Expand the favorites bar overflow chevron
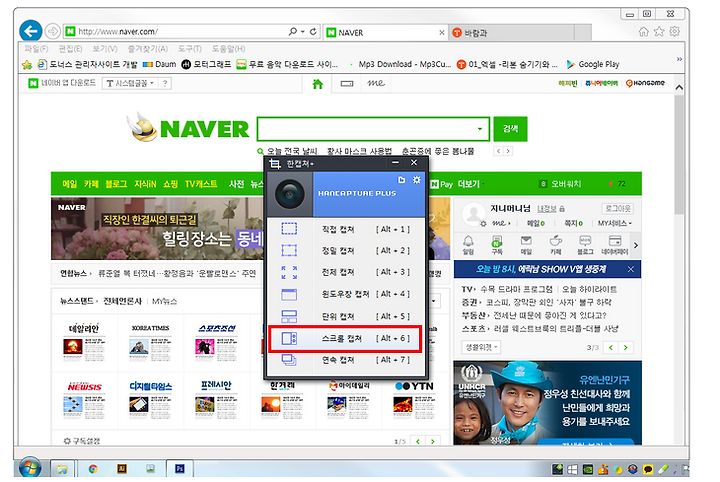 [679, 59]
